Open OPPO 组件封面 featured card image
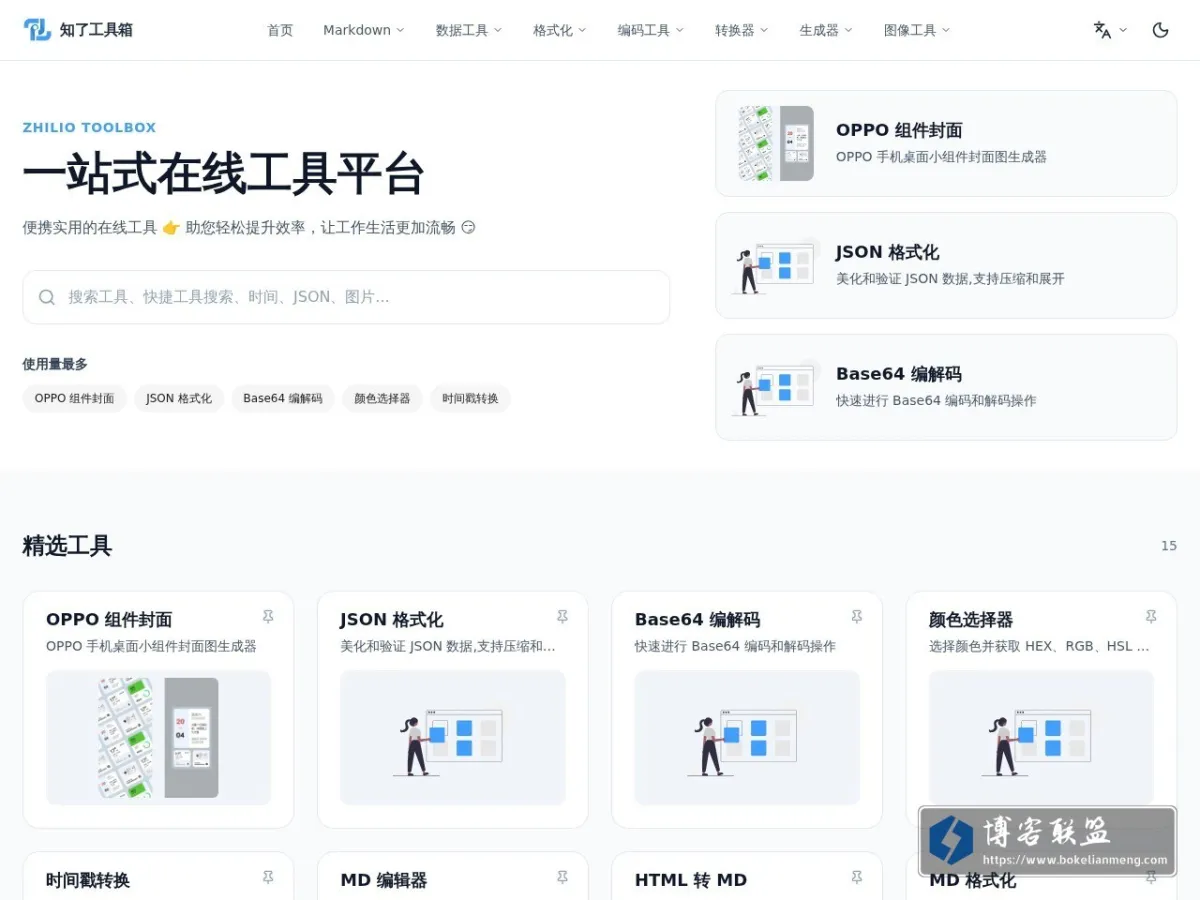This screenshot has height=900, width=1200. [158, 737]
